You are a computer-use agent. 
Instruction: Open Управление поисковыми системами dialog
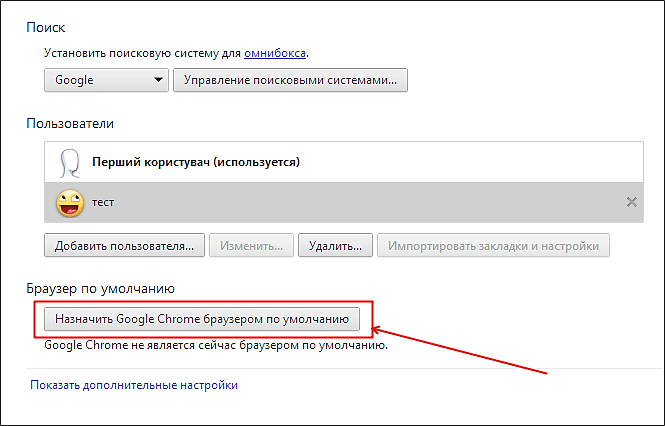[291, 80]
